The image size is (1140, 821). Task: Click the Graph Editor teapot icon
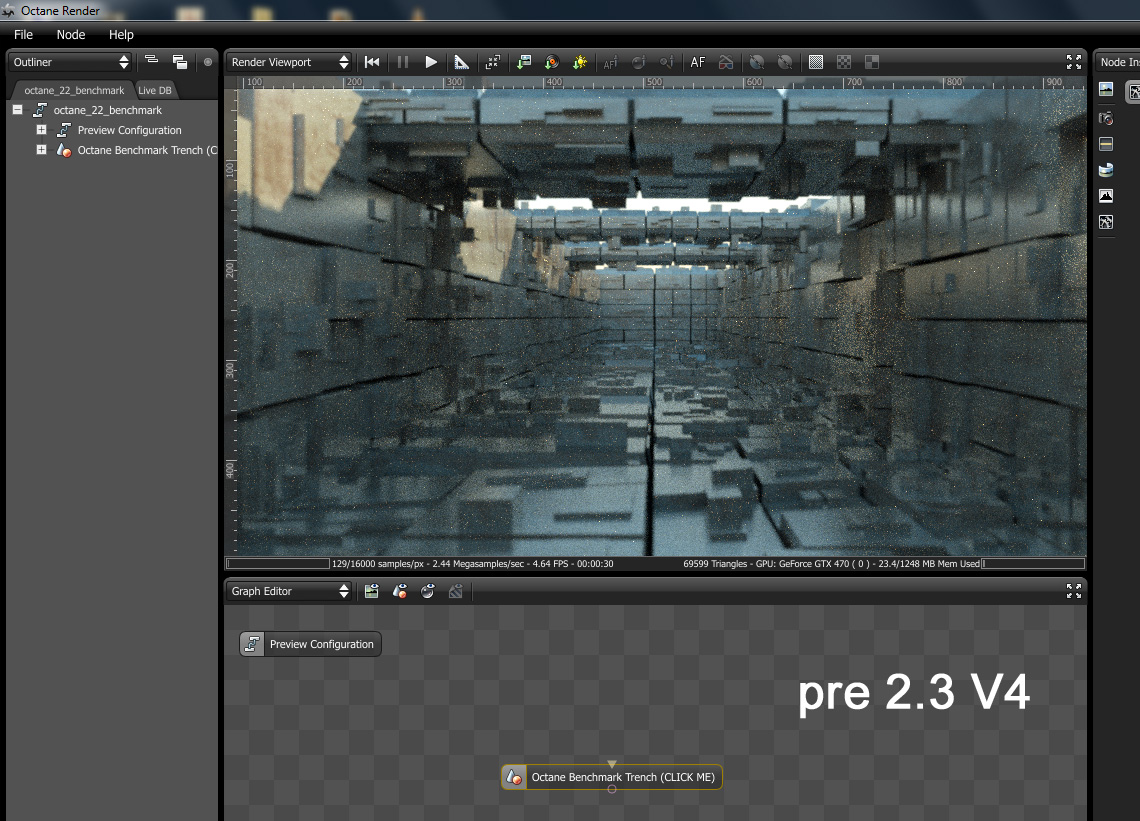point(428,591)
